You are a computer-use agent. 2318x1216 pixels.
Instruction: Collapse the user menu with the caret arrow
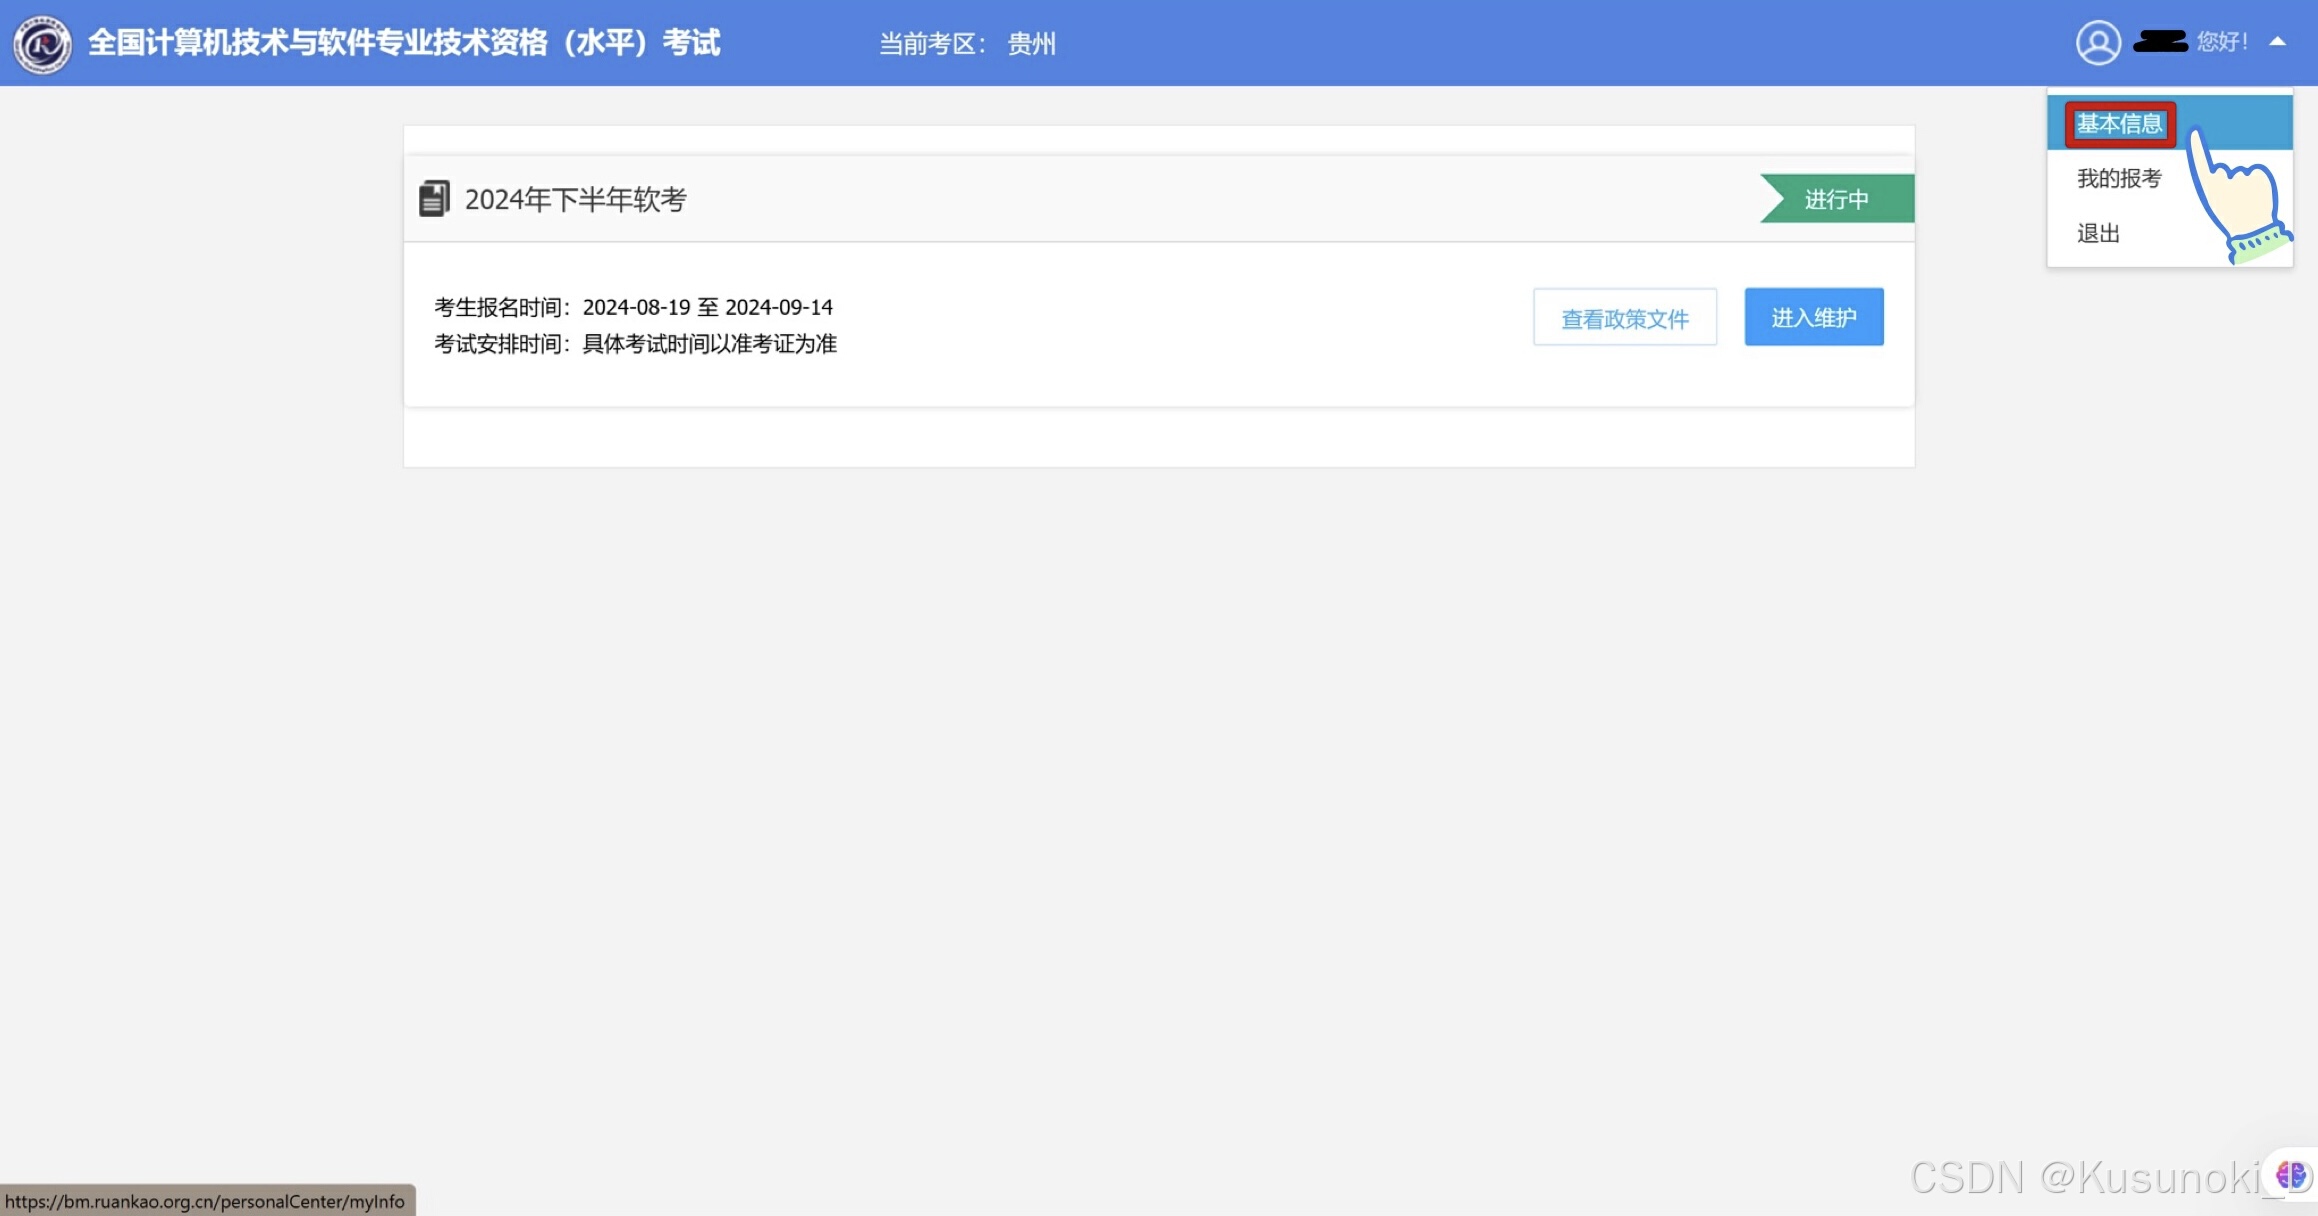coord(2278,42)
